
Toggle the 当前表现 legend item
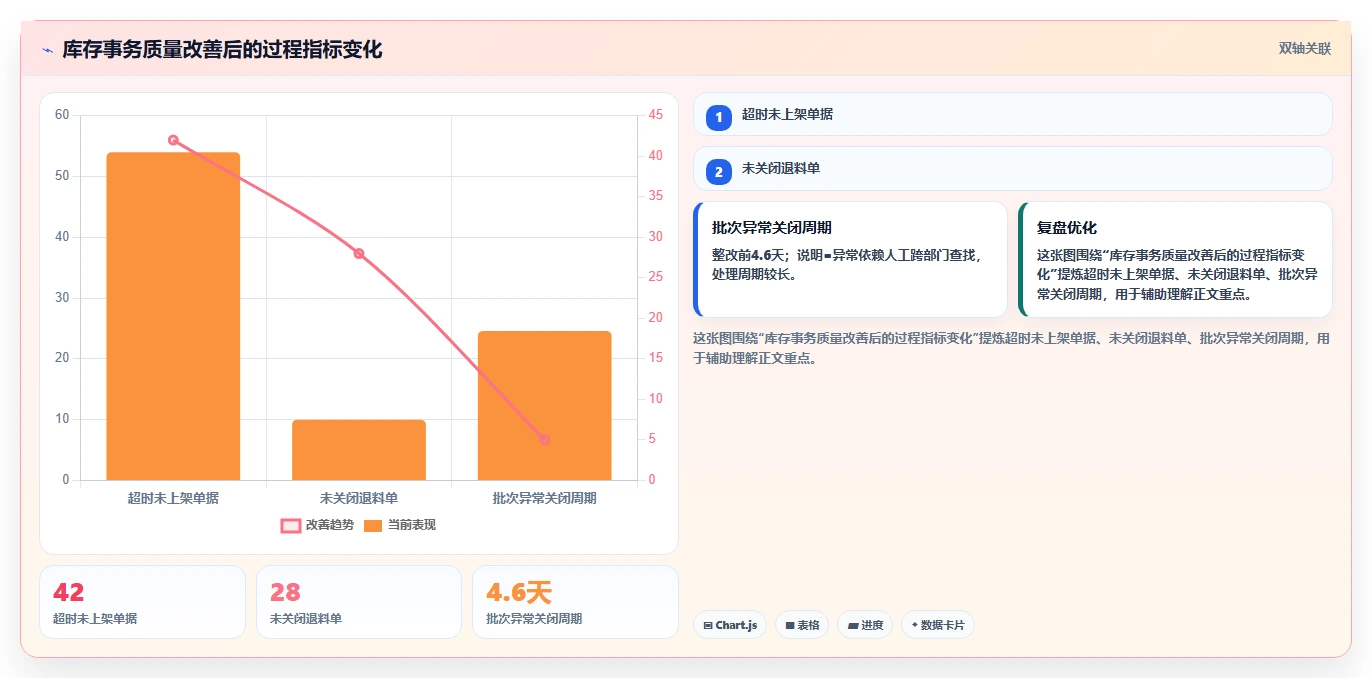(x=400, y=525)
